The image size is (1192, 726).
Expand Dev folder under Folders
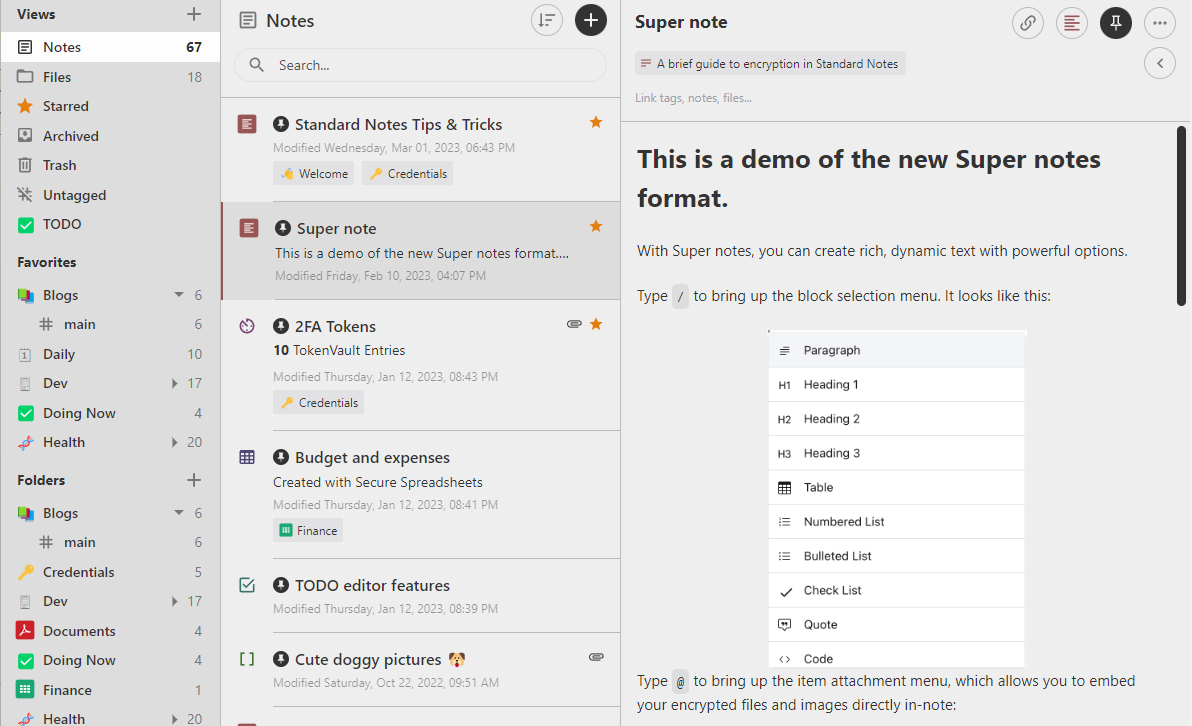click(x=175, y=601)
